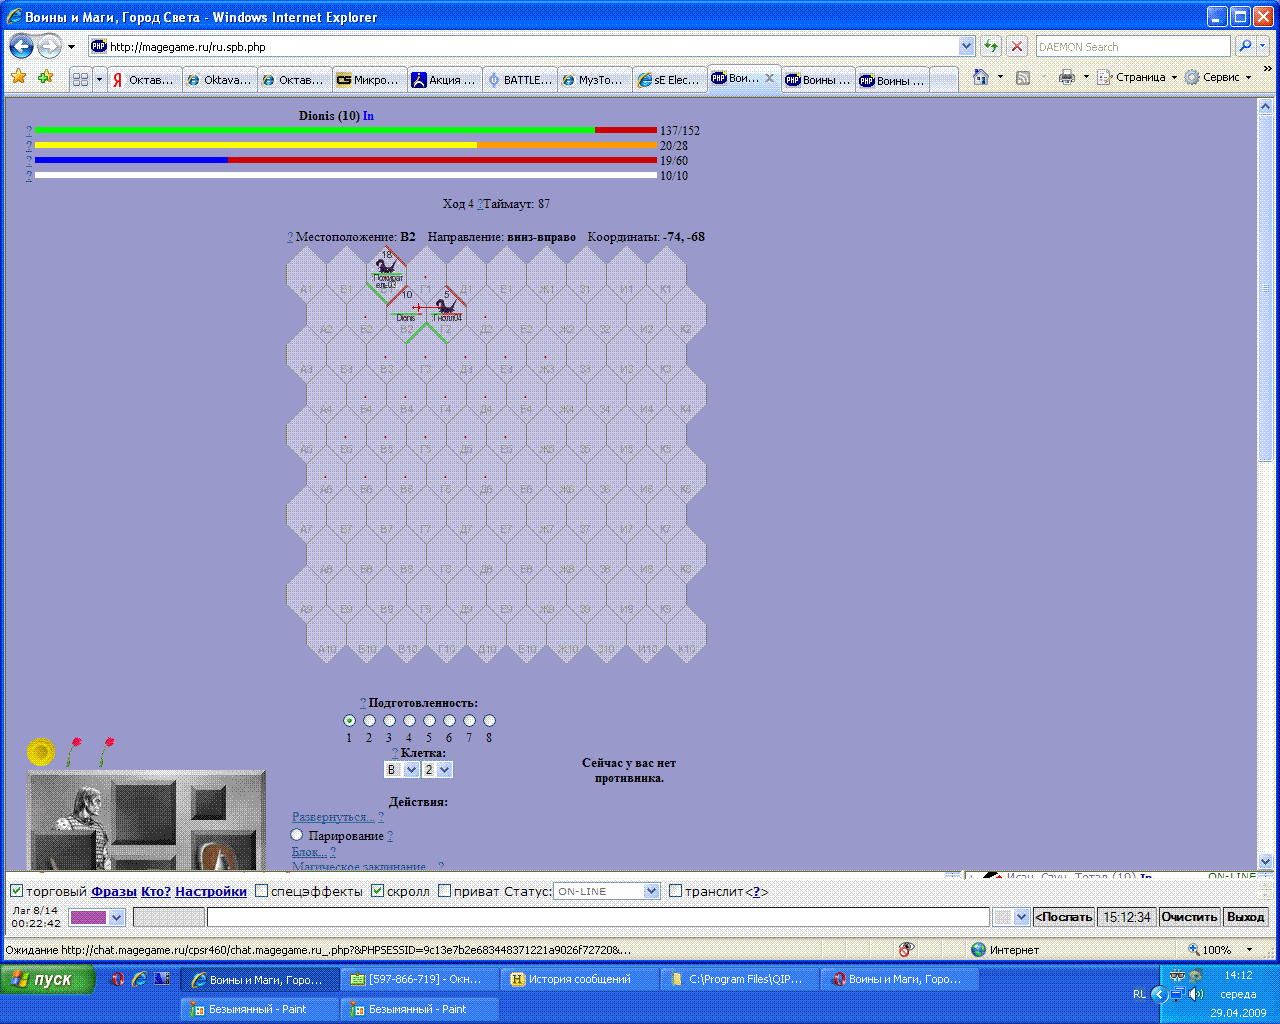Select readiness radio button 3
The height and width of the screenshot is (1024, 1280).
click(x=389, y=720)
